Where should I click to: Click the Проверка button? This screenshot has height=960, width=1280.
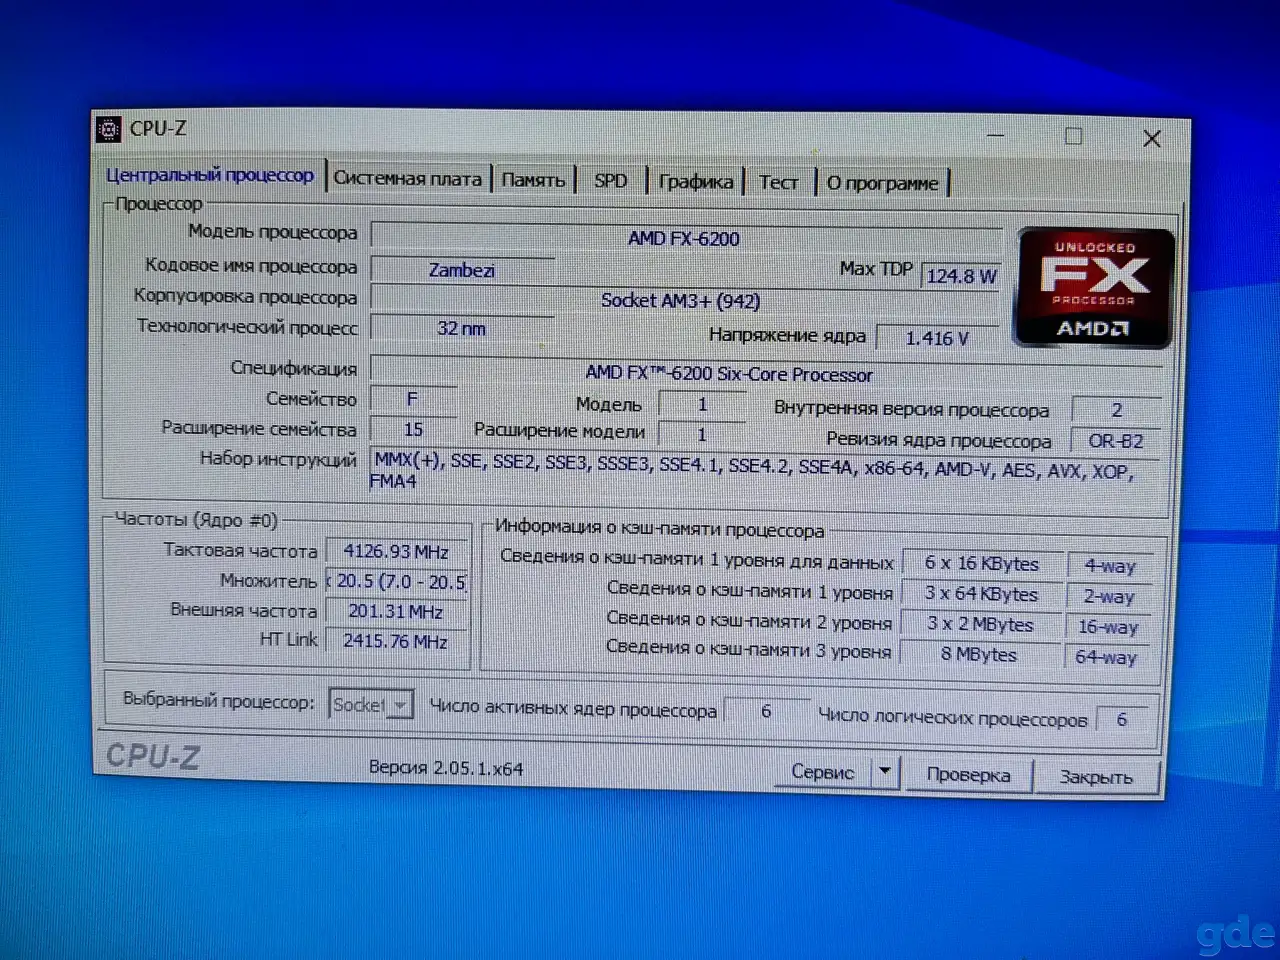[x=968, y=775]
